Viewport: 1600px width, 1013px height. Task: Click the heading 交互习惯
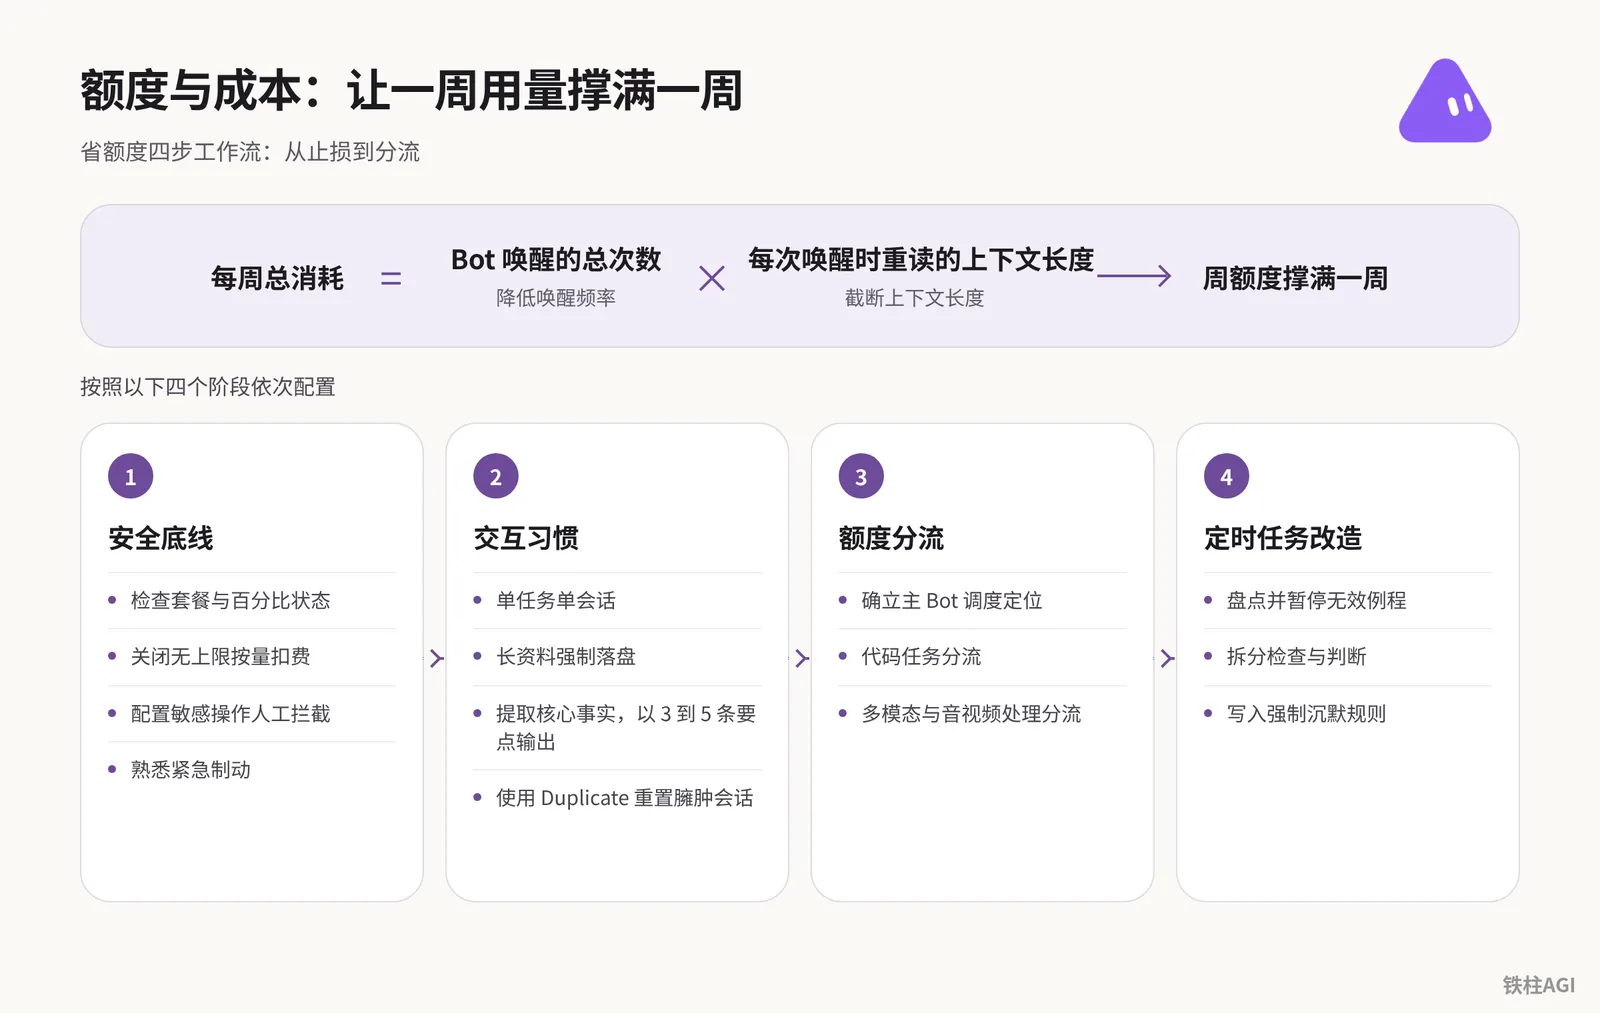pyautogui.click(x=526, y=538)
